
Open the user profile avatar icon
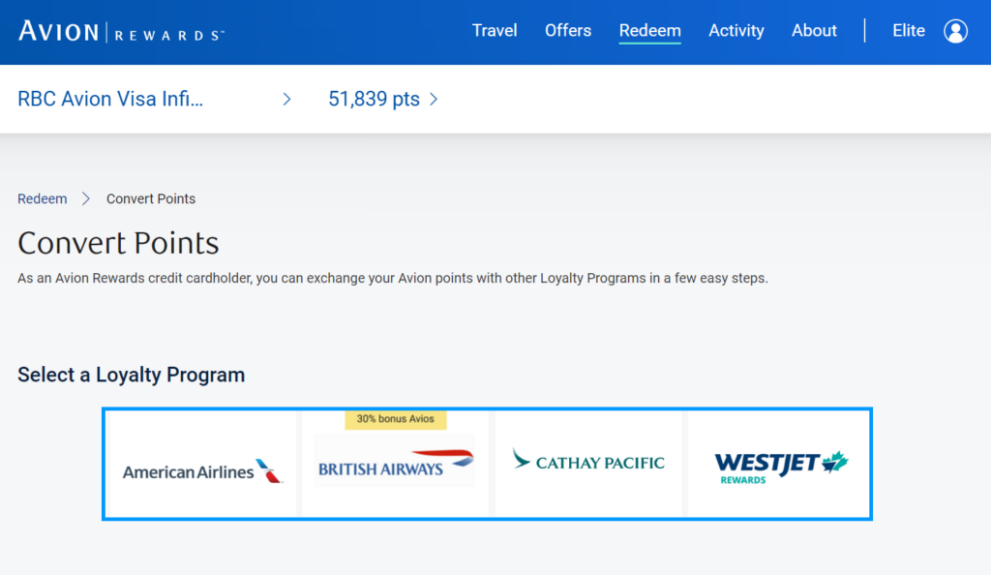[x=956, y=31]
